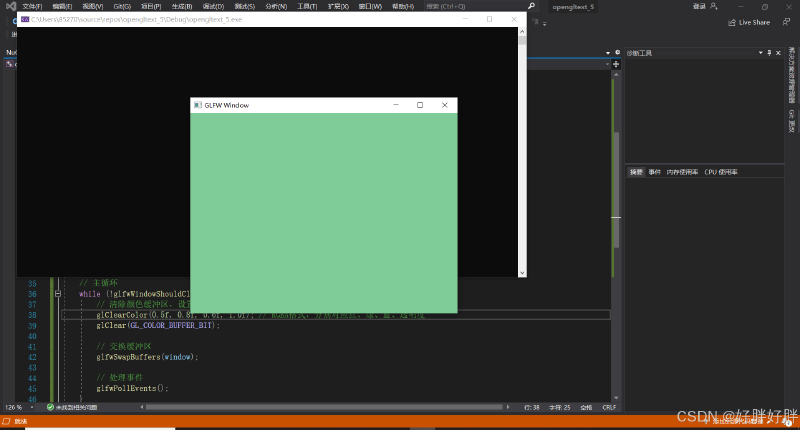Click the toolbar overflow dropdown arrow
The image size is (800, 430).
point(544,24)
